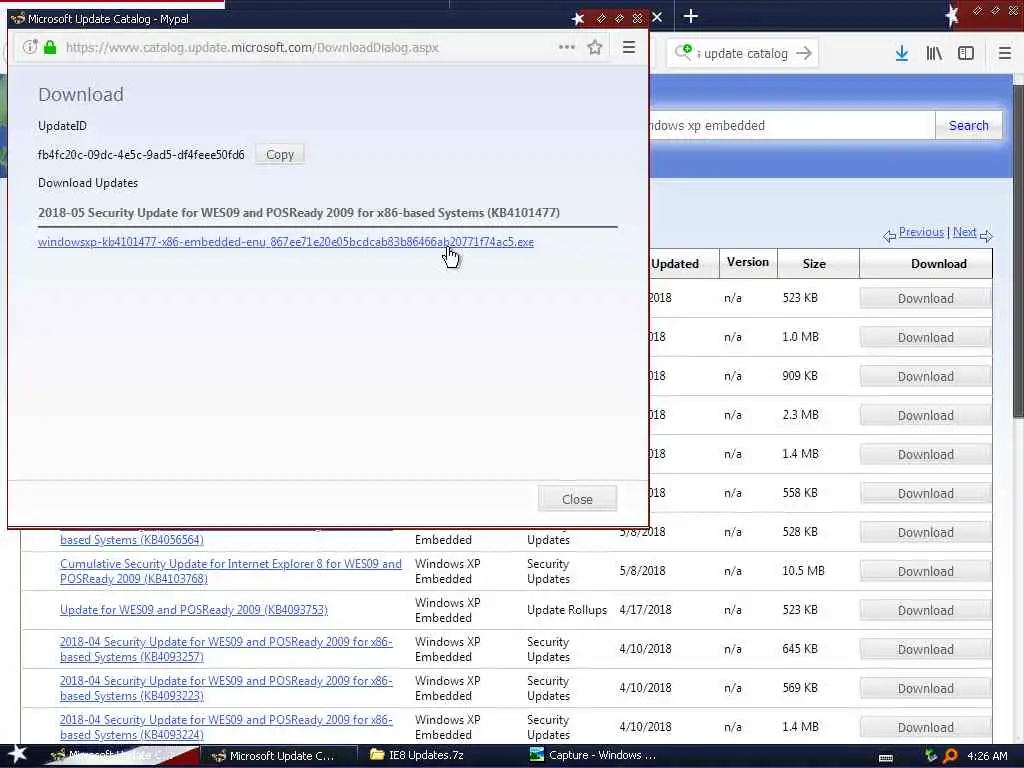Click the green padlock in popup address bar
The width and height of the screenshot is (1024, 768).
tap(50, 47)
